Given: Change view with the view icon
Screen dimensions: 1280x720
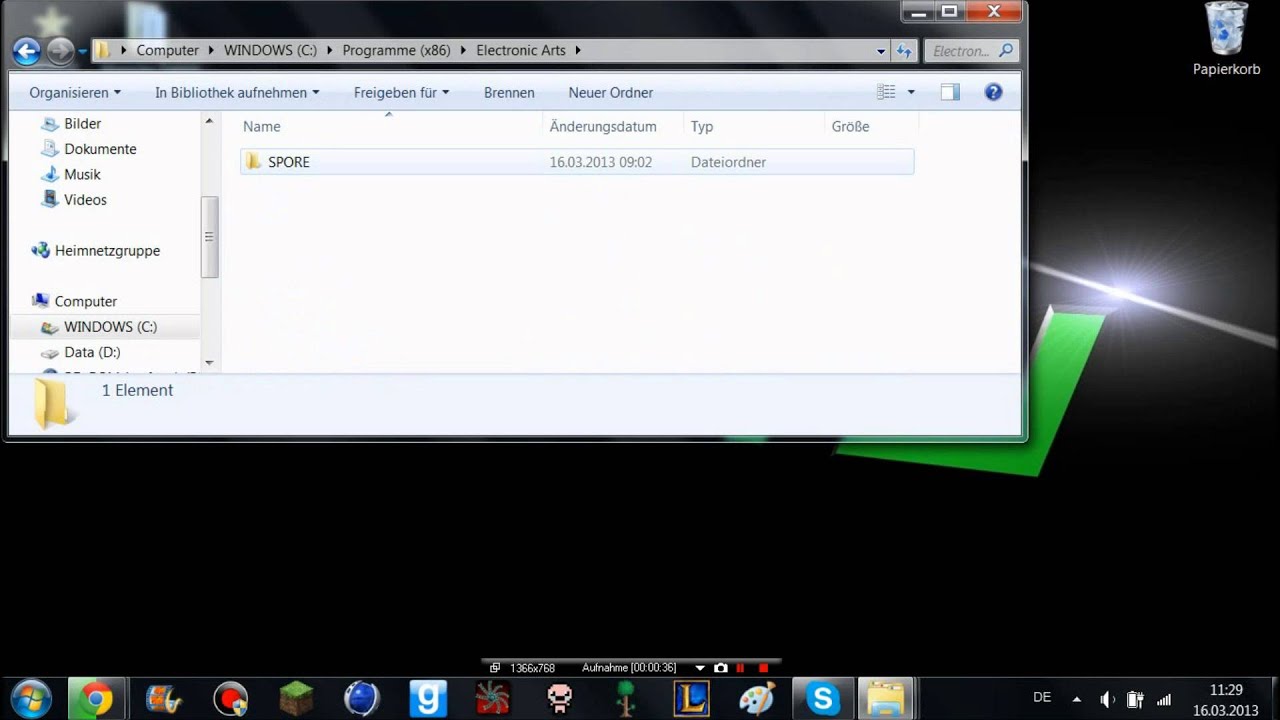Looking at the screenshot, I should pos(886,92).
